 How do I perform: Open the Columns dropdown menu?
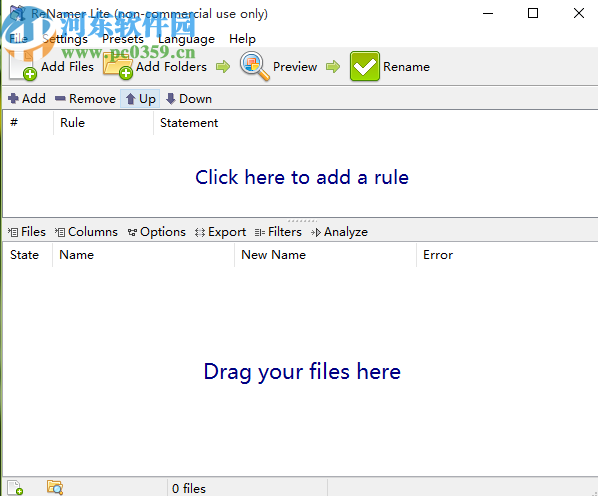click(x=86, y=232)
